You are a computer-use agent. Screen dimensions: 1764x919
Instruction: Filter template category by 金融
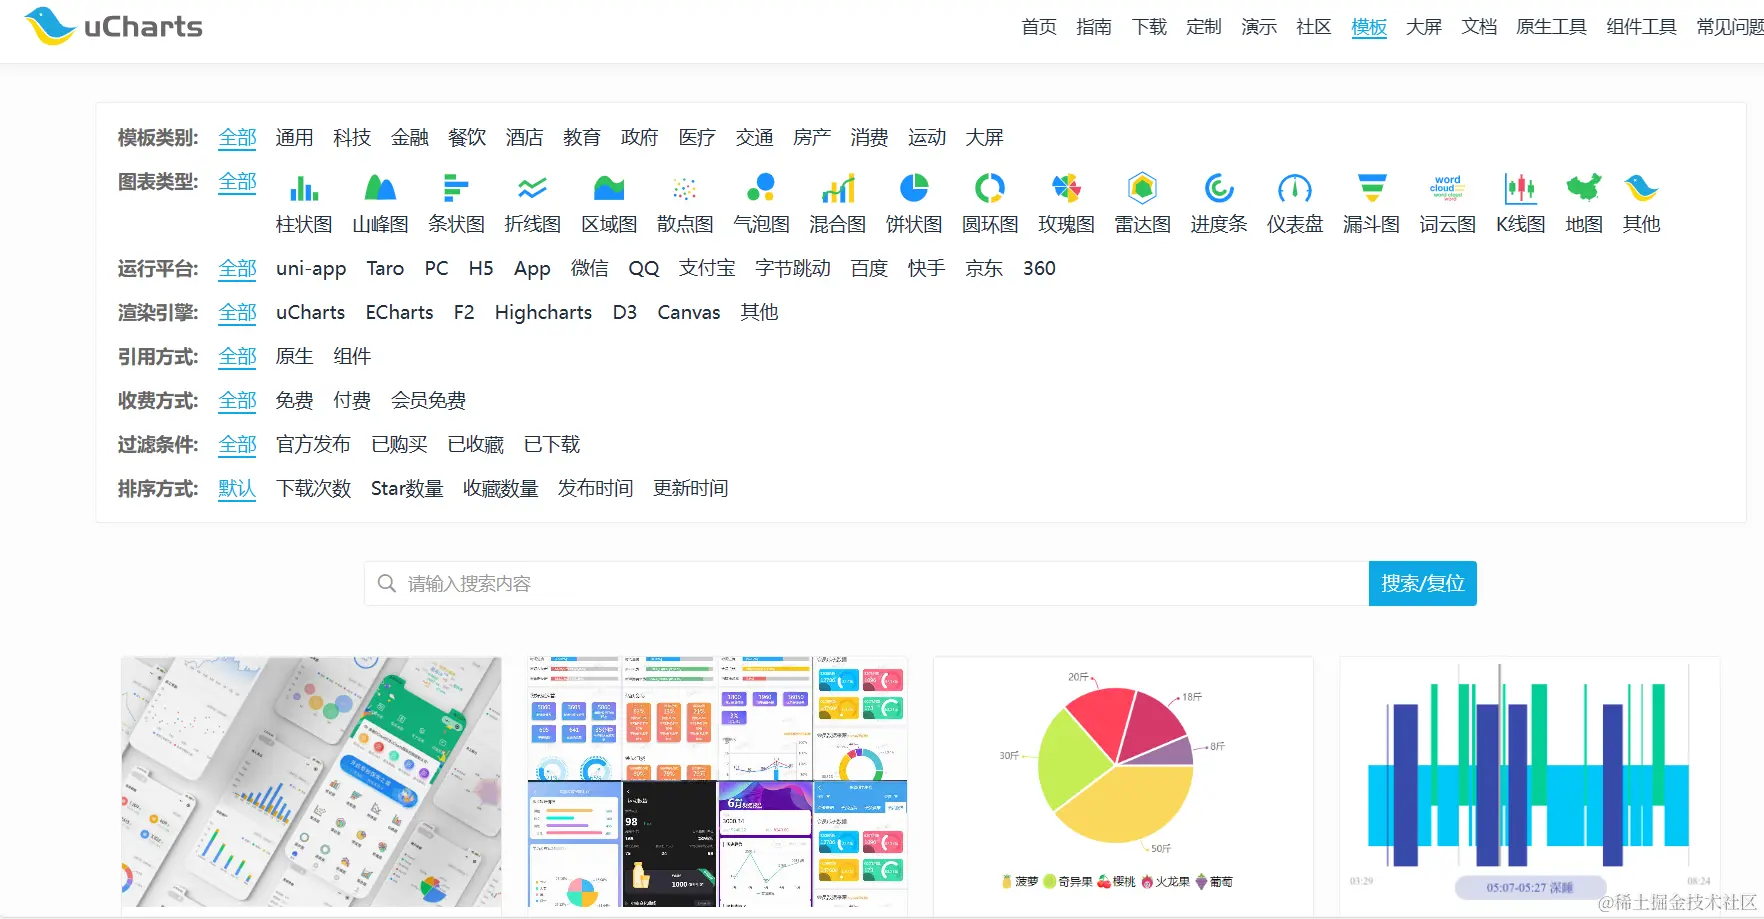coord(410,137)
